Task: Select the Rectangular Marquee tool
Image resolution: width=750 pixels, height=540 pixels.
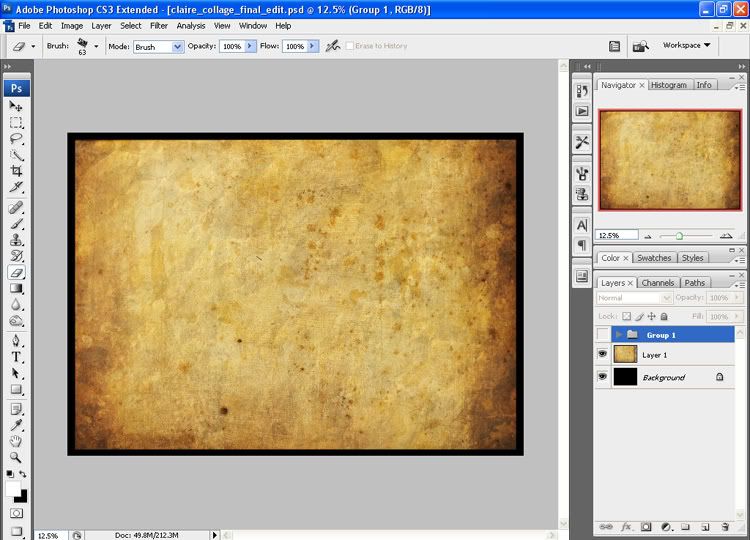Action: pyautogui.click(x=16, y=122)
